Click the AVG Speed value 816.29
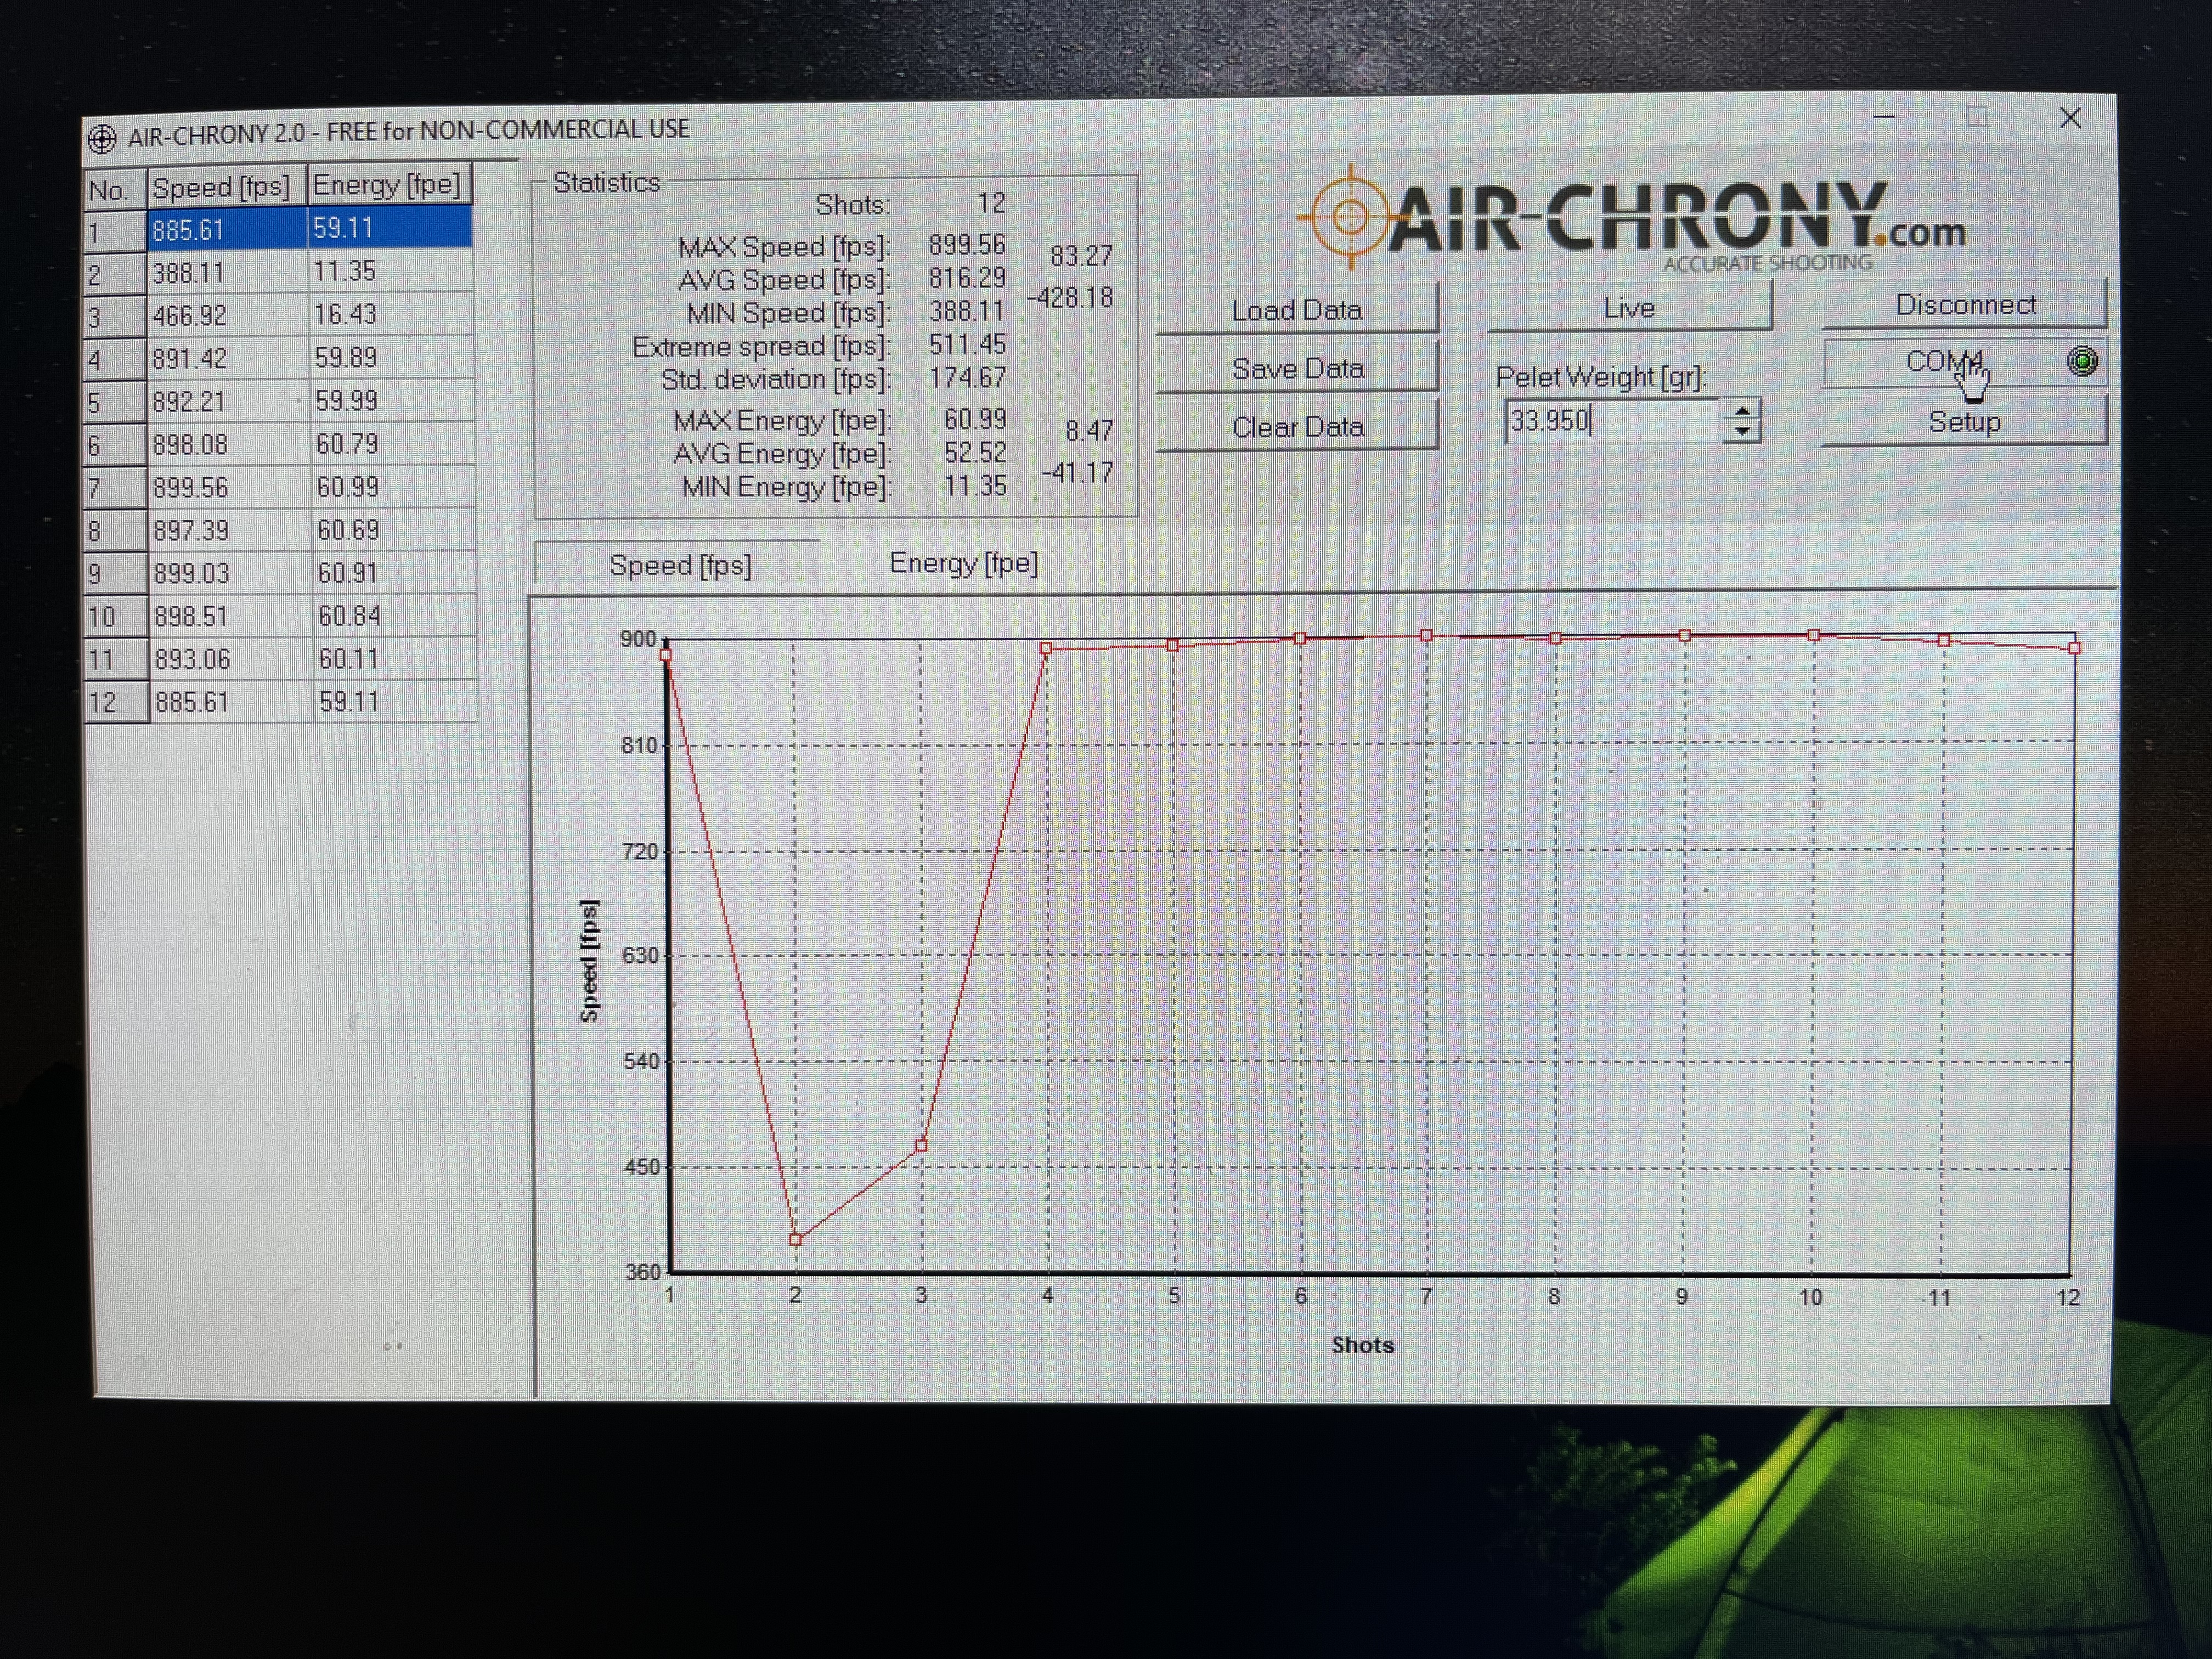 pos(967,278)
